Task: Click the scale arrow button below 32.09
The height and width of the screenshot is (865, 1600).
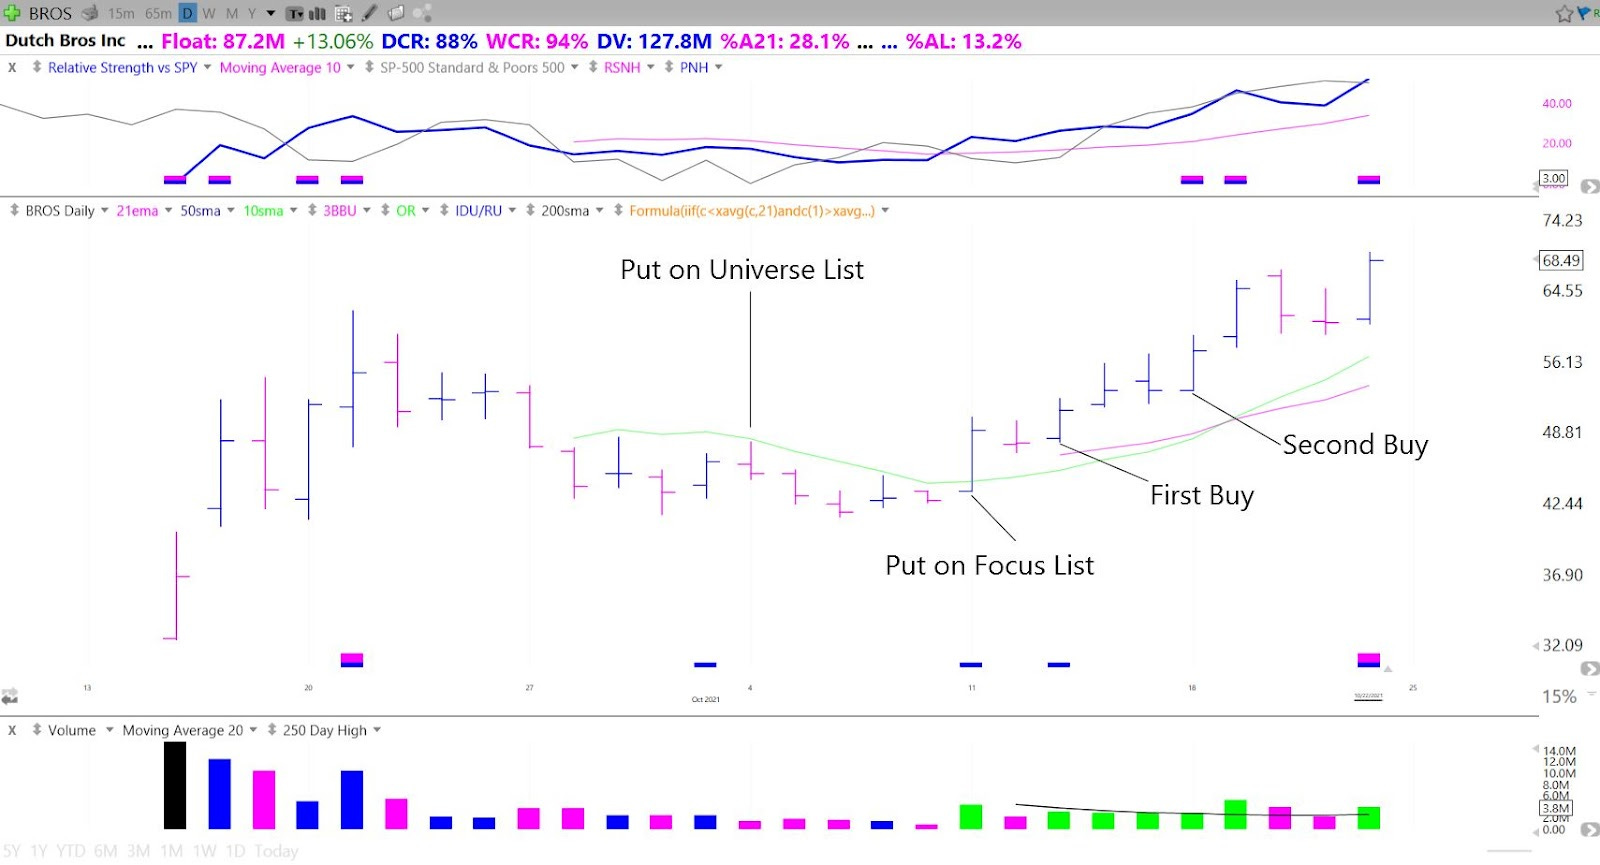Action: click(x=1588, y=668)
